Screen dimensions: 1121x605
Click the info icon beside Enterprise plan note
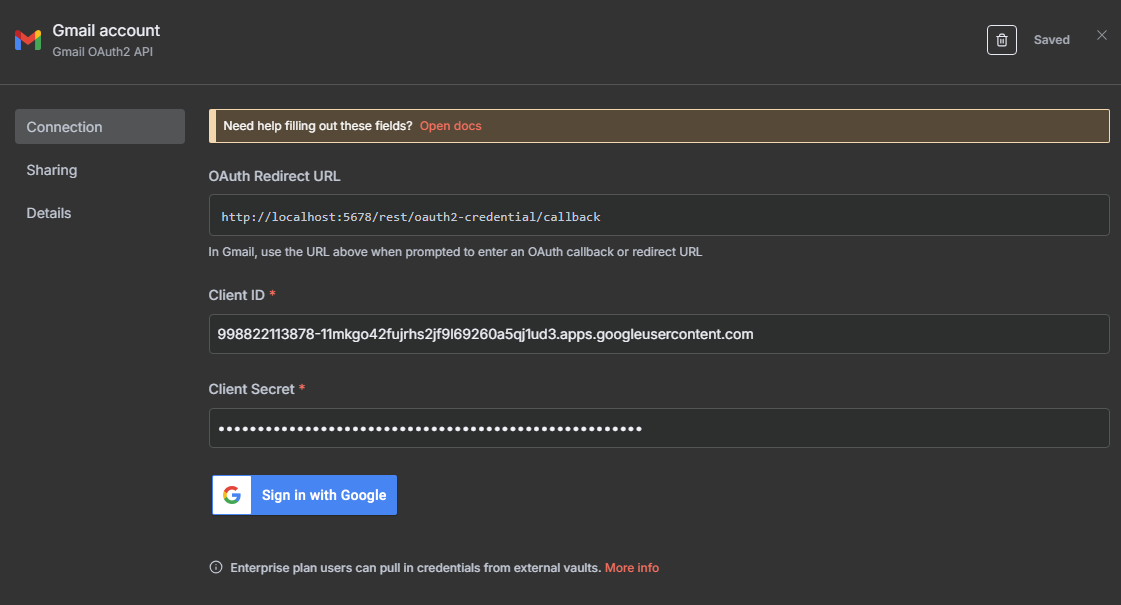[216, 567]
